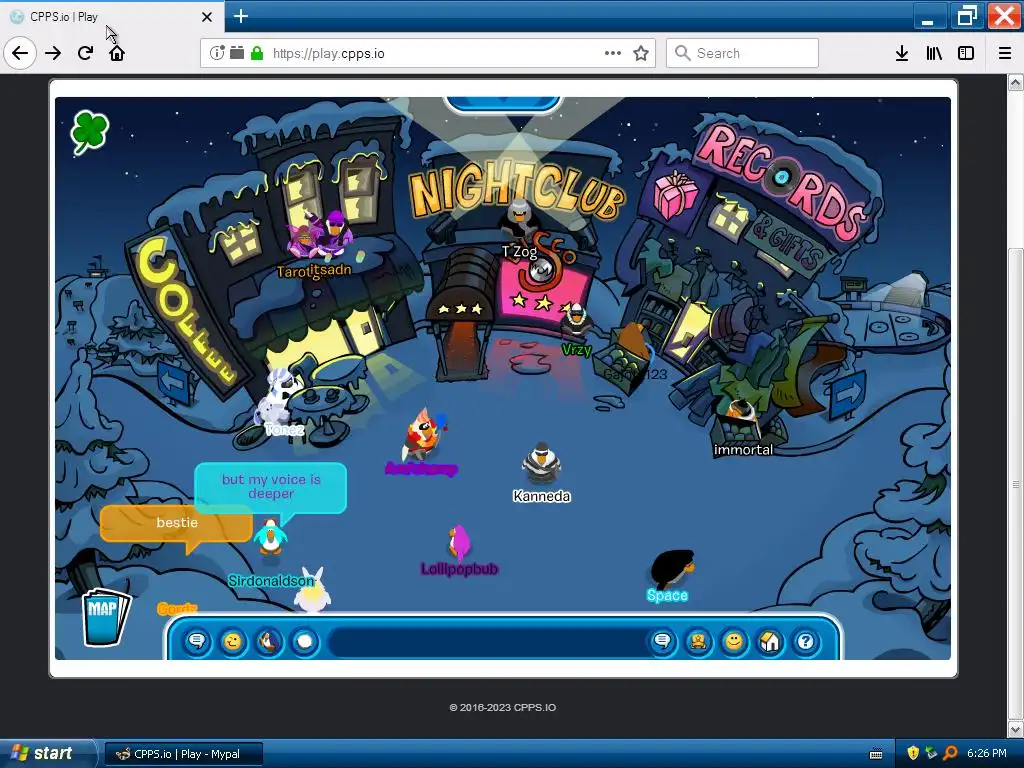Screen dimensions: 1024x768
Task: Open the browser home page icon
Action: [117, 53]
